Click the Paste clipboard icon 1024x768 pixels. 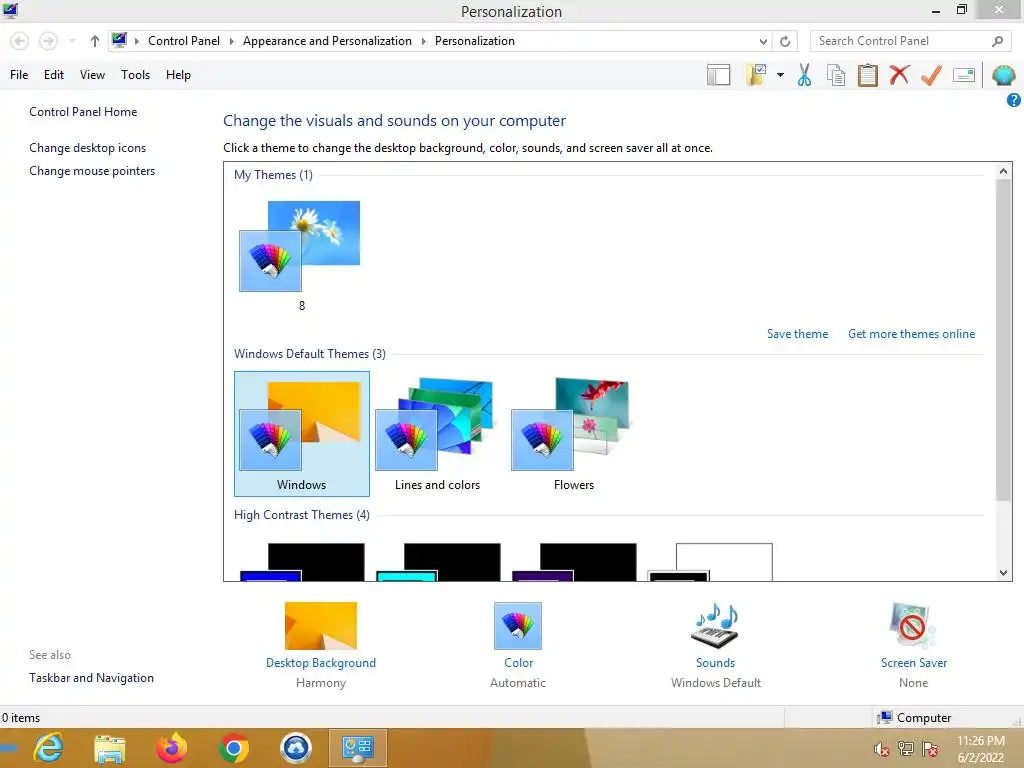tap(867, 75)
